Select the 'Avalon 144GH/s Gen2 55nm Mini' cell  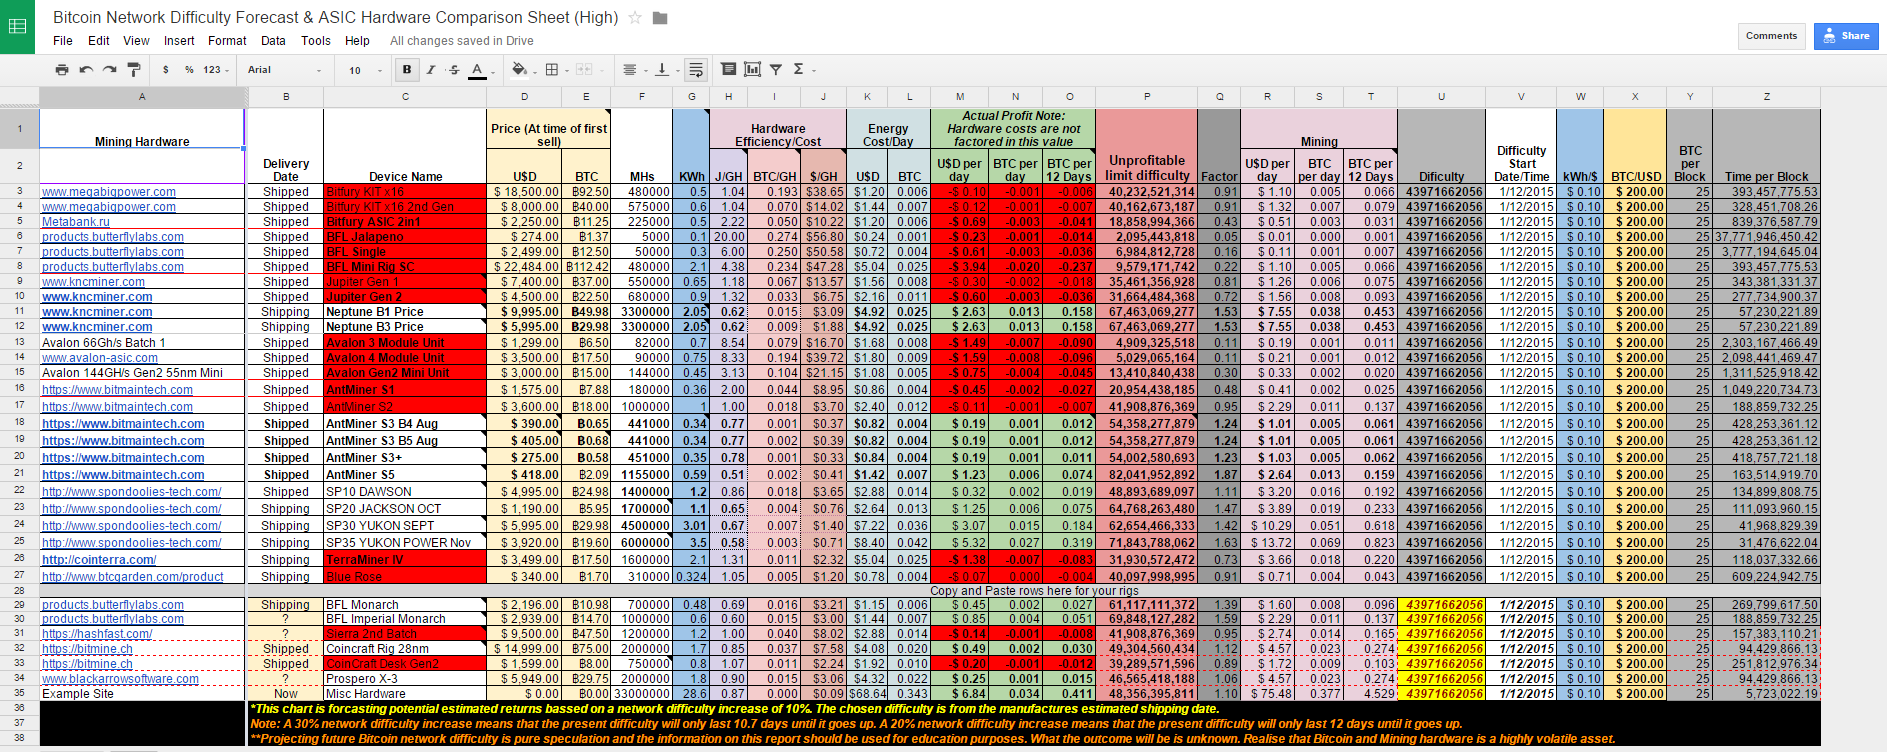[142, 373]
